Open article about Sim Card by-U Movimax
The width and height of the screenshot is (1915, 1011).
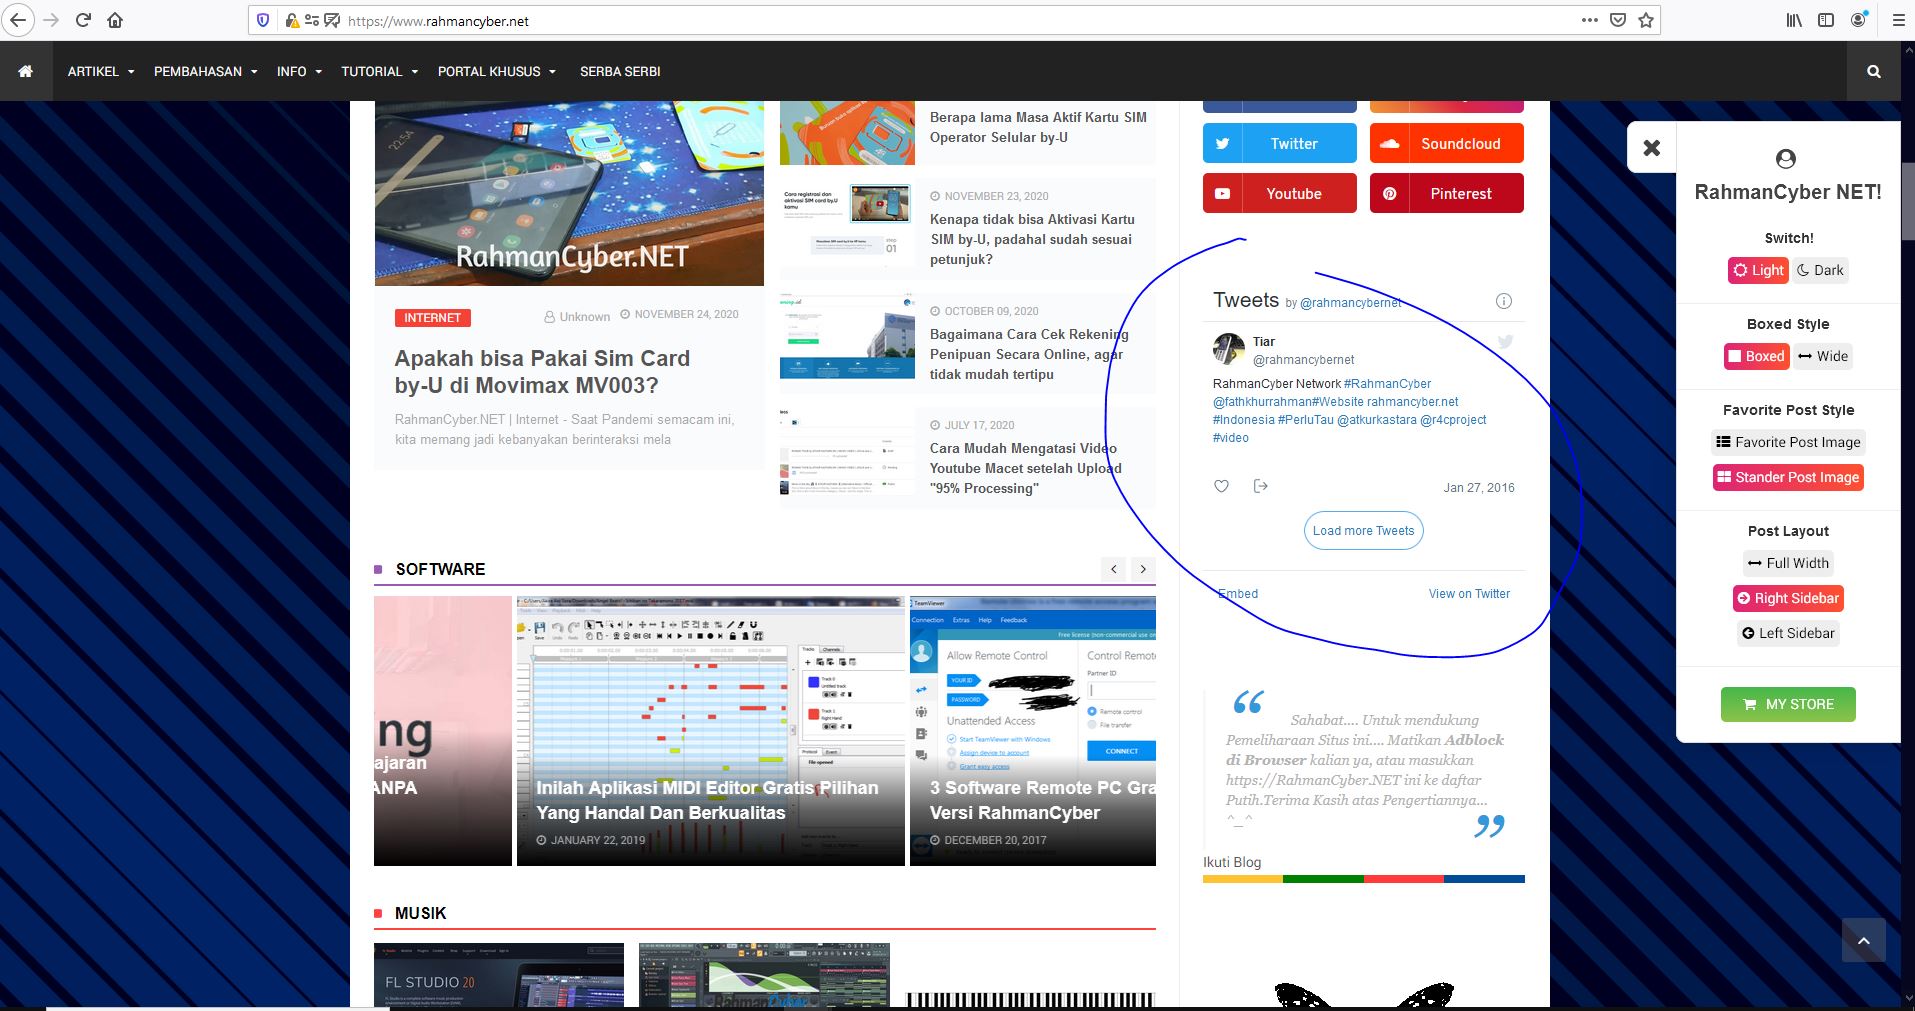(542, 372)
